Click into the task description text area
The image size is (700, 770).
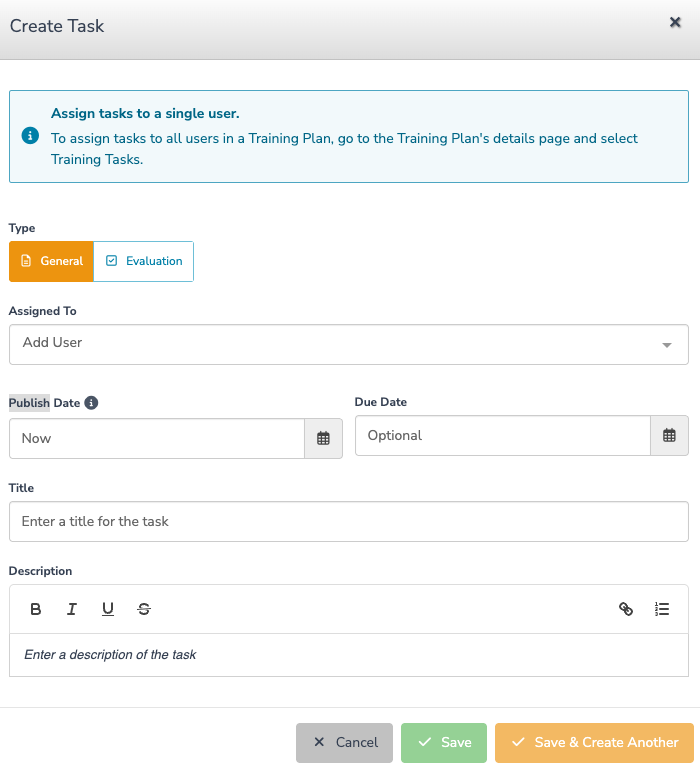click(x=349, y=655)
